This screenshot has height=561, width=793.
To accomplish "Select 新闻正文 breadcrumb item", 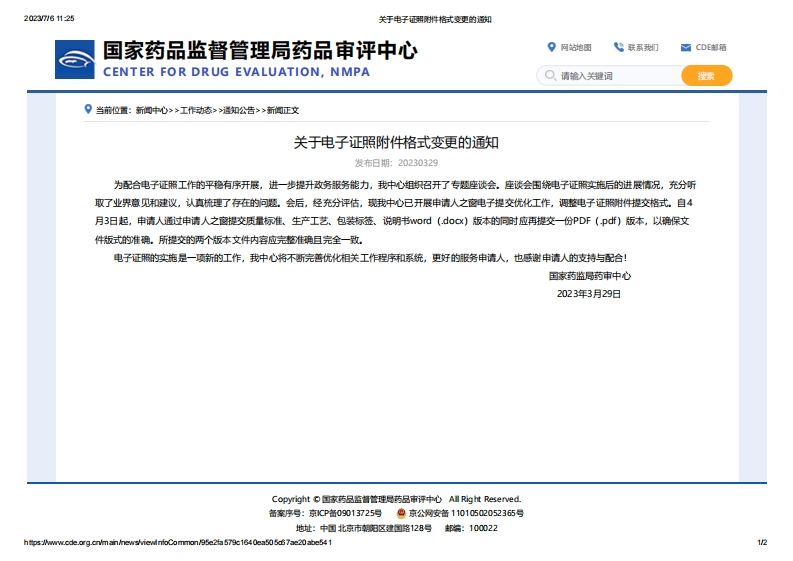I will [282, 110].
